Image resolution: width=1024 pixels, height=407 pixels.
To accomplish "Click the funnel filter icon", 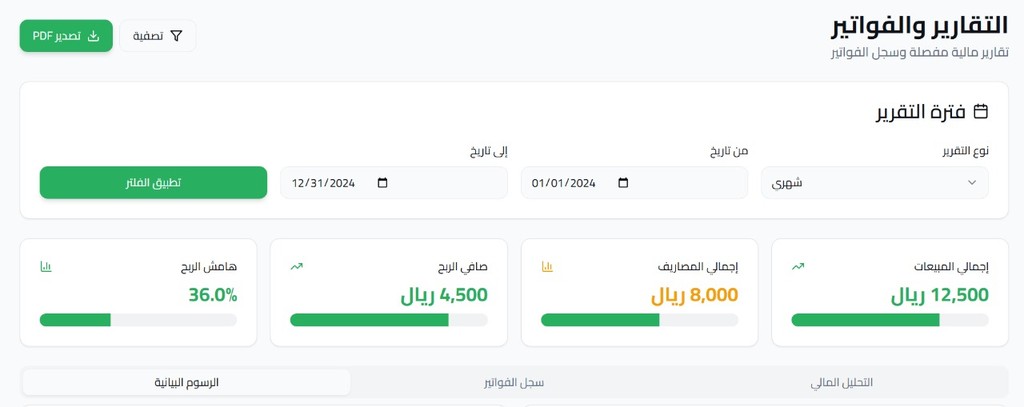I will [177, 36].
